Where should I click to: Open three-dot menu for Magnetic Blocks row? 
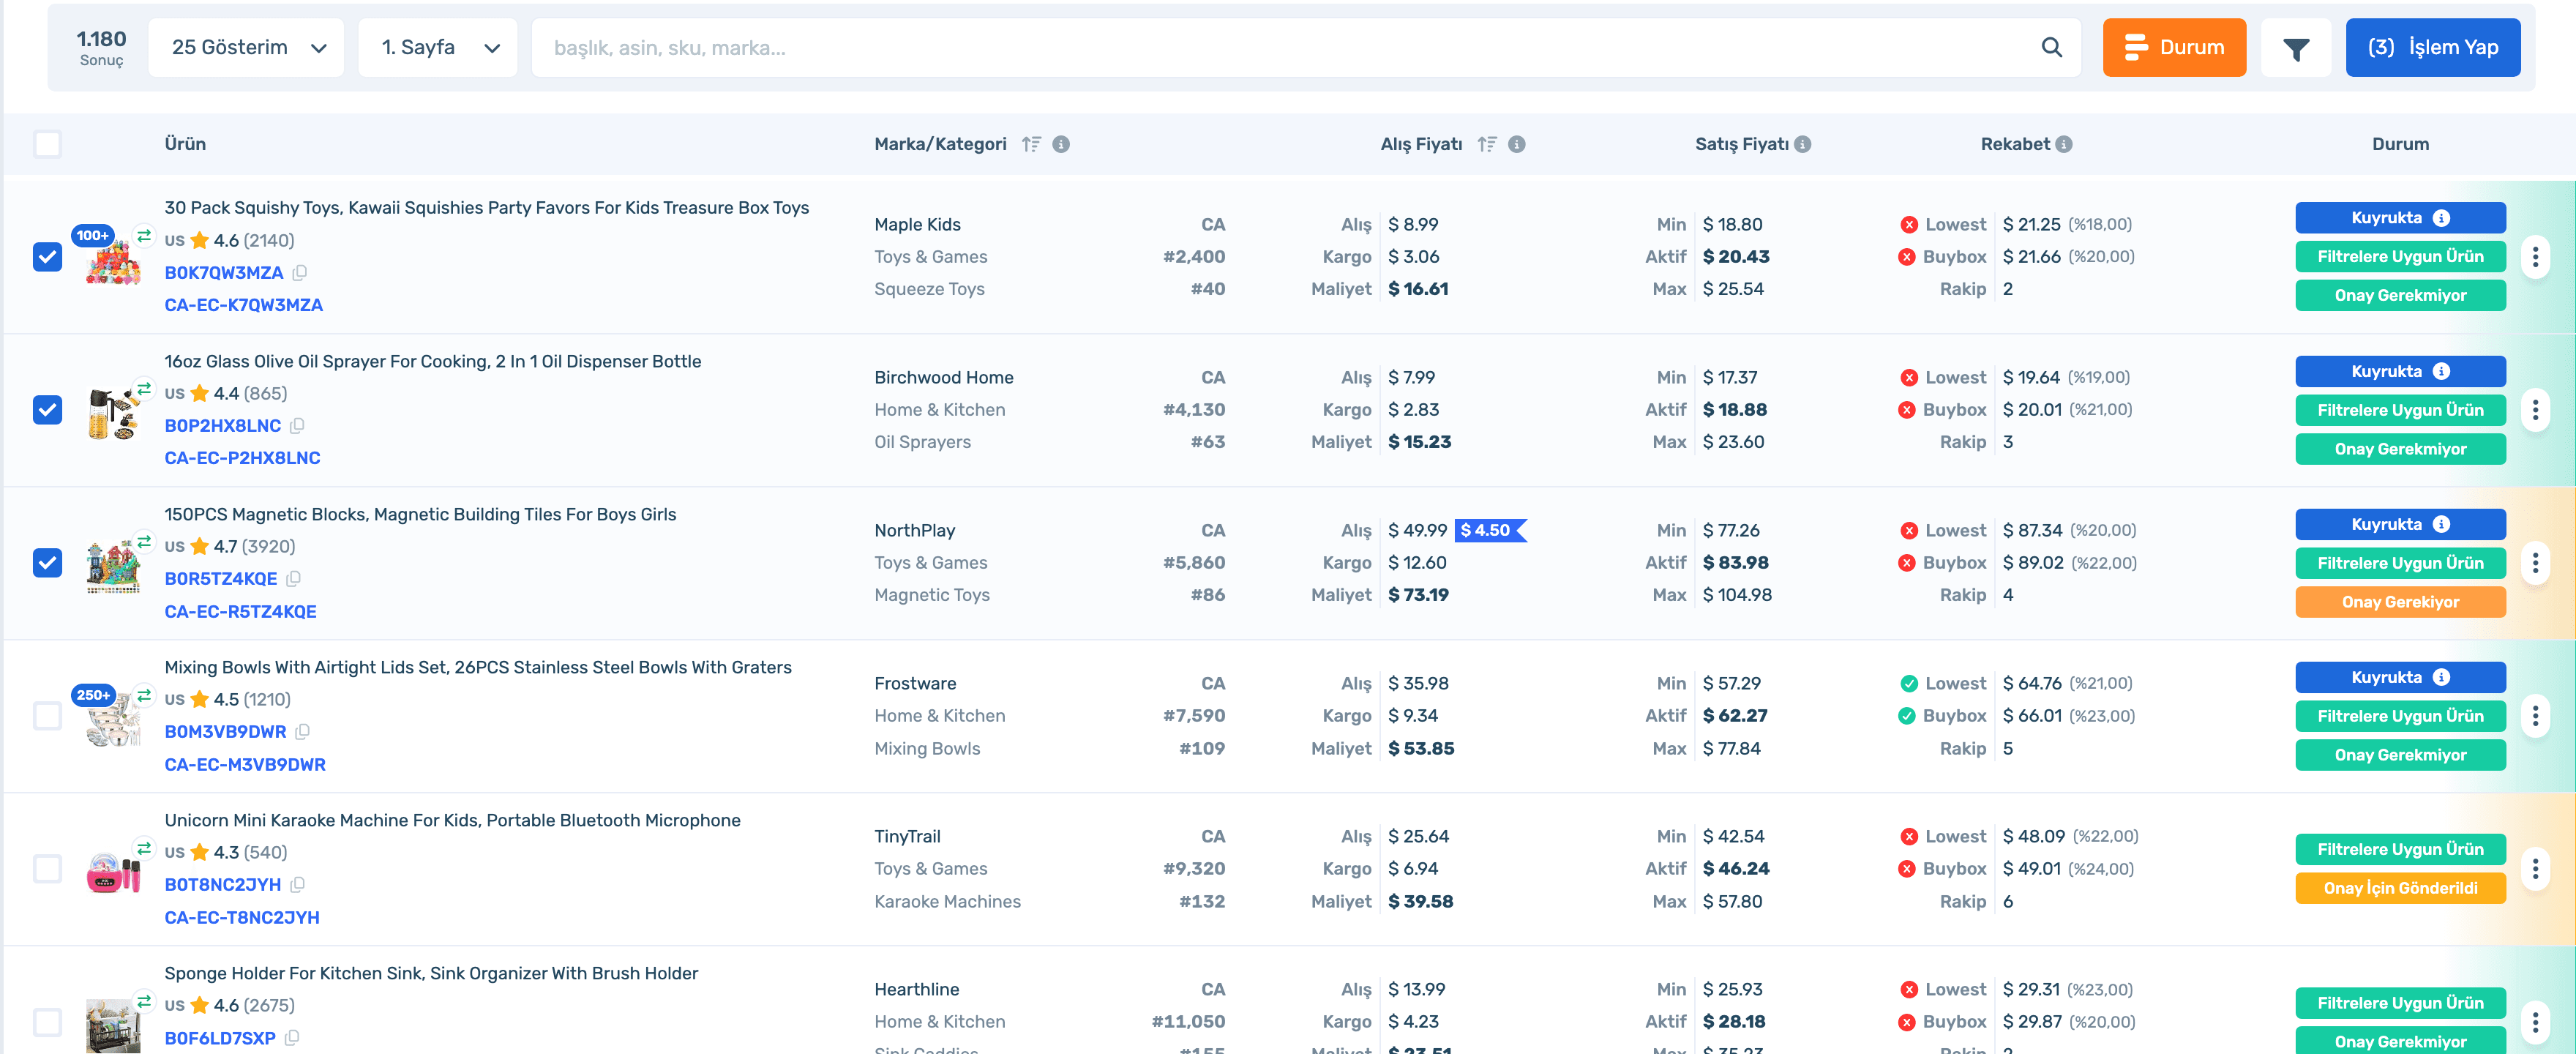(x=2535, y=563)
